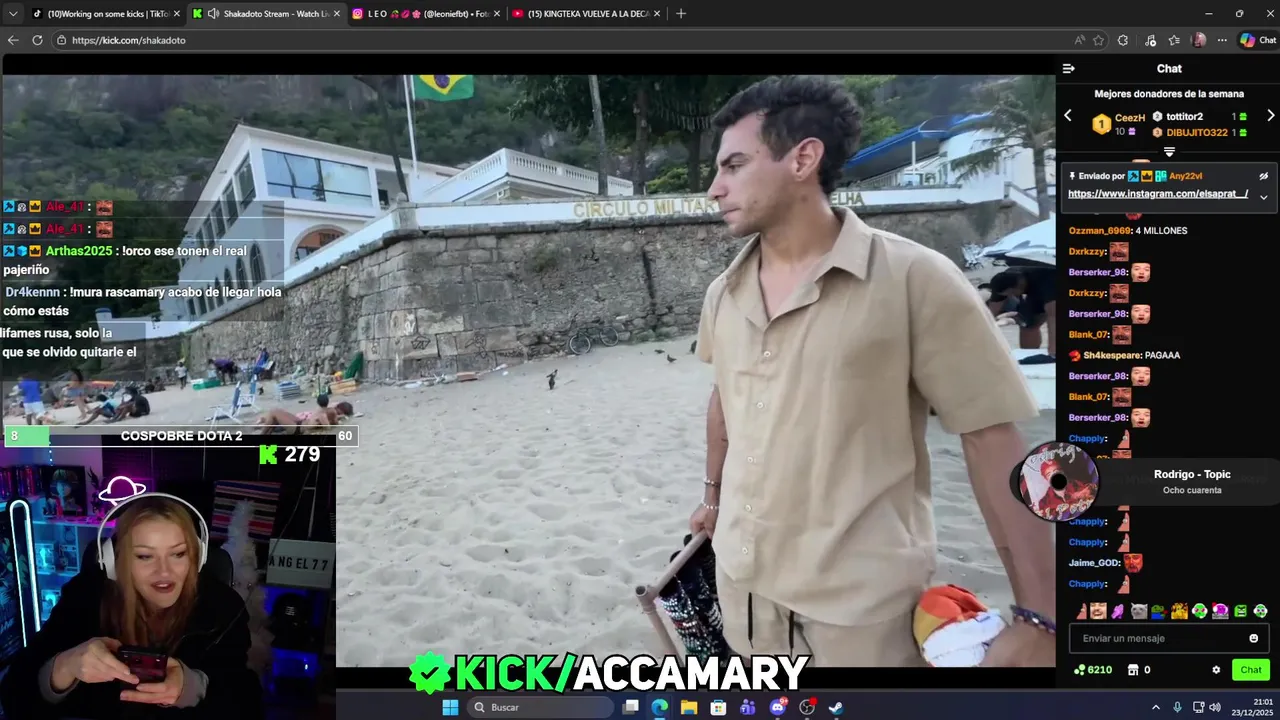Close the YouTube KINGTEKA tab
Screen dimensions: 1280x720
pyautogui.click(x=657, y=14)
